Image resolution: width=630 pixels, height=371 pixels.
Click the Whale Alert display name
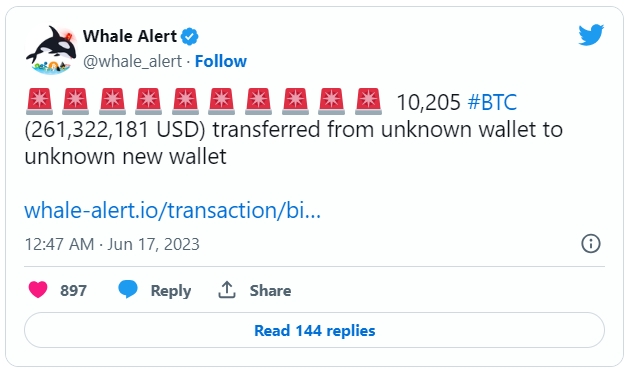coord(130,36)
